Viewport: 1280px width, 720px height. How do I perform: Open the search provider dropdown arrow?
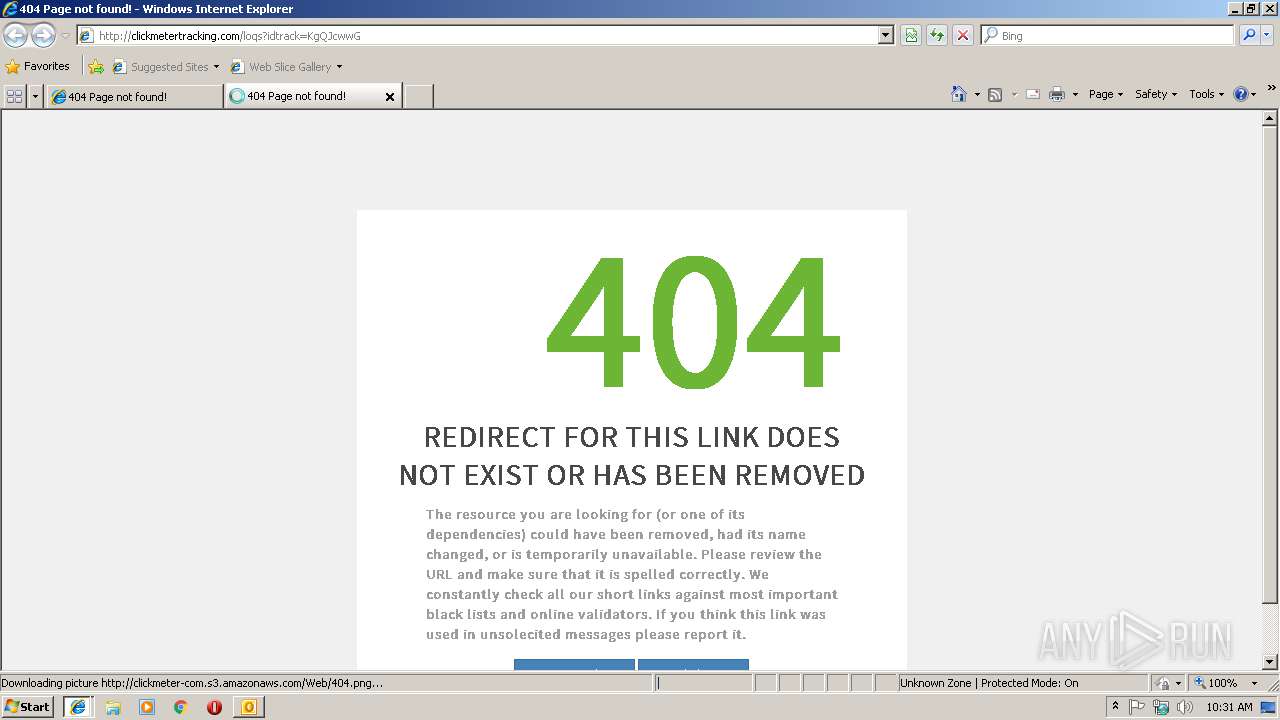[x=1268, y=36]
